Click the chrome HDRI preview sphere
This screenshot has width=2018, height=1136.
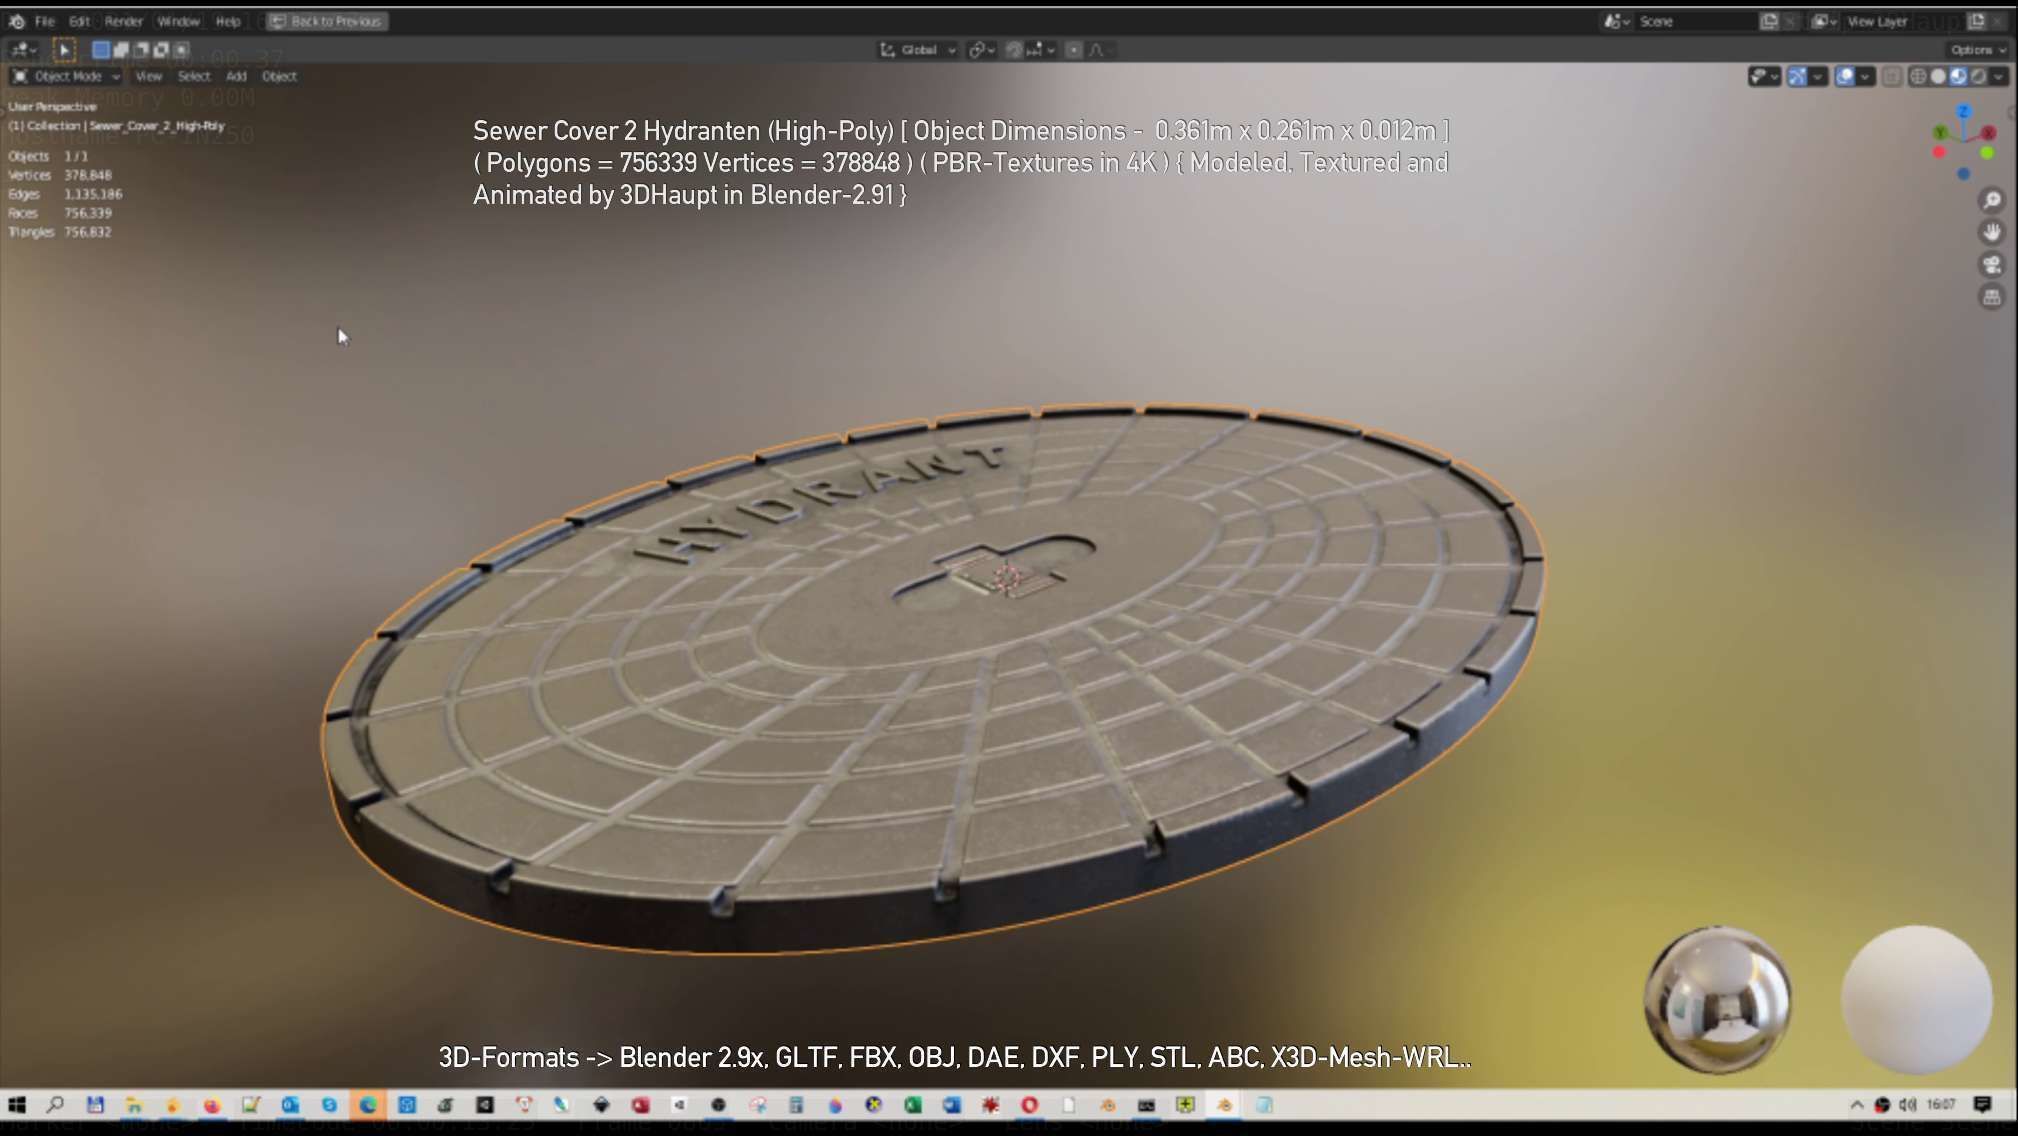click(1717, 999)
